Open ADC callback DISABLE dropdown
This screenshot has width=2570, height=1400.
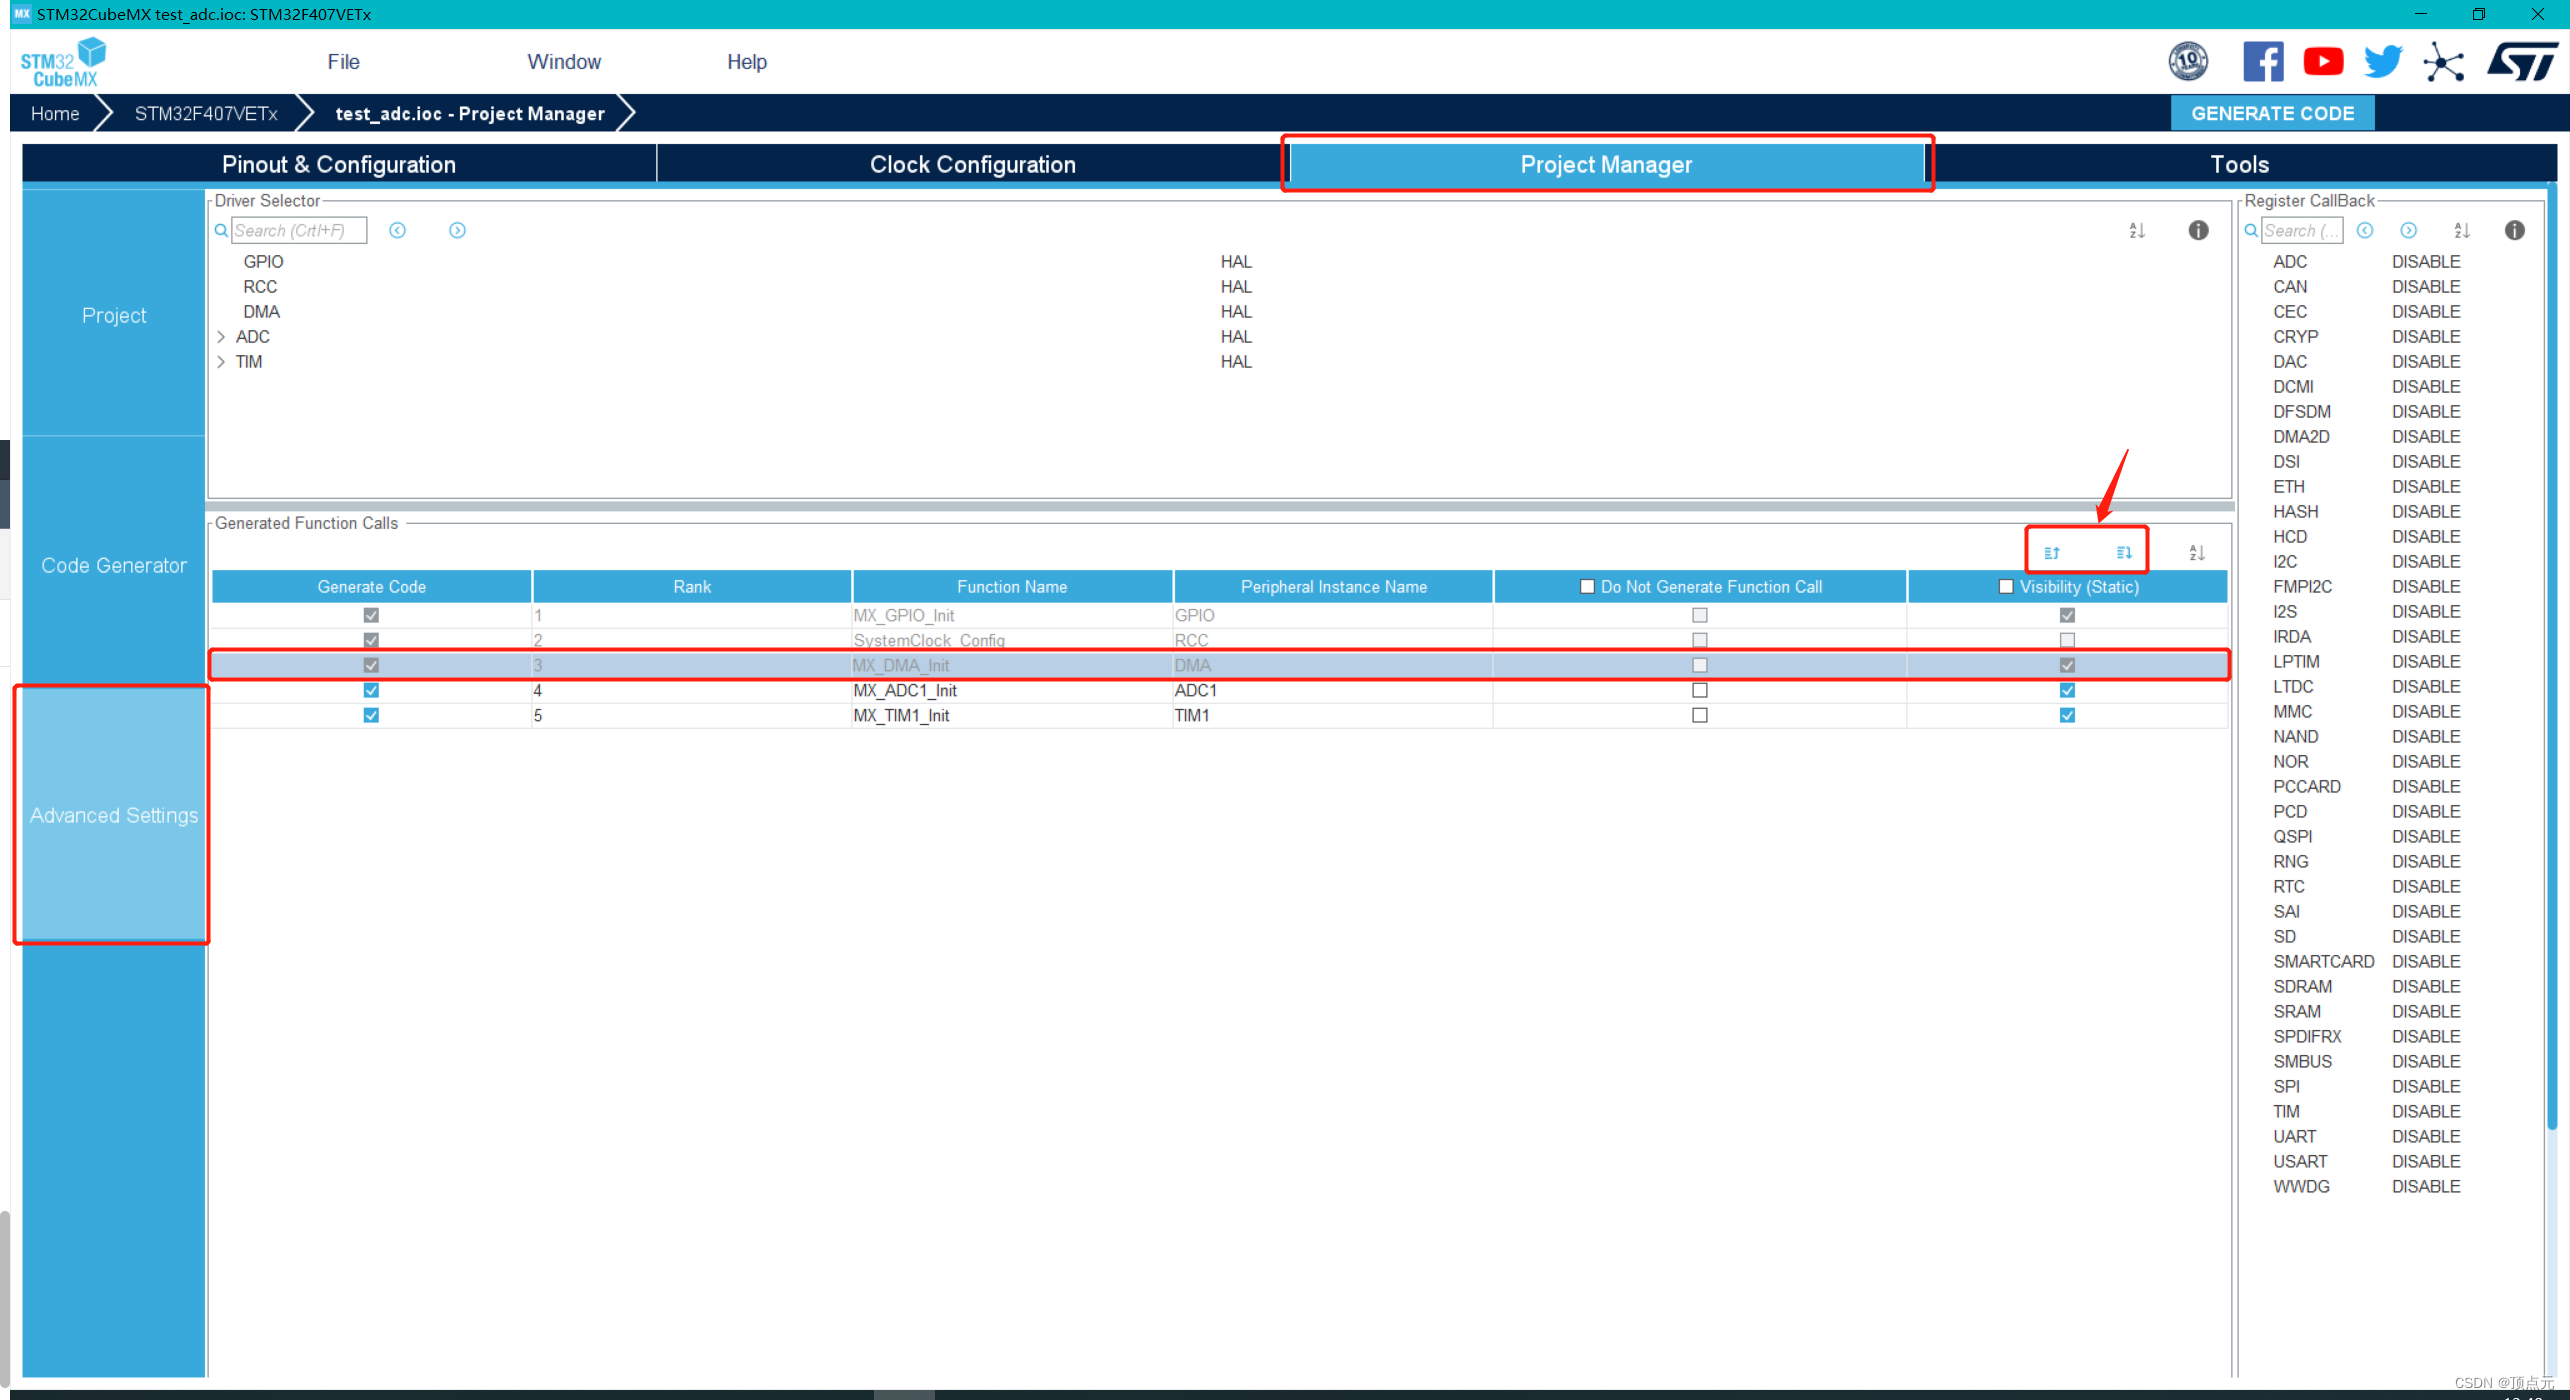click(2426, 262)
